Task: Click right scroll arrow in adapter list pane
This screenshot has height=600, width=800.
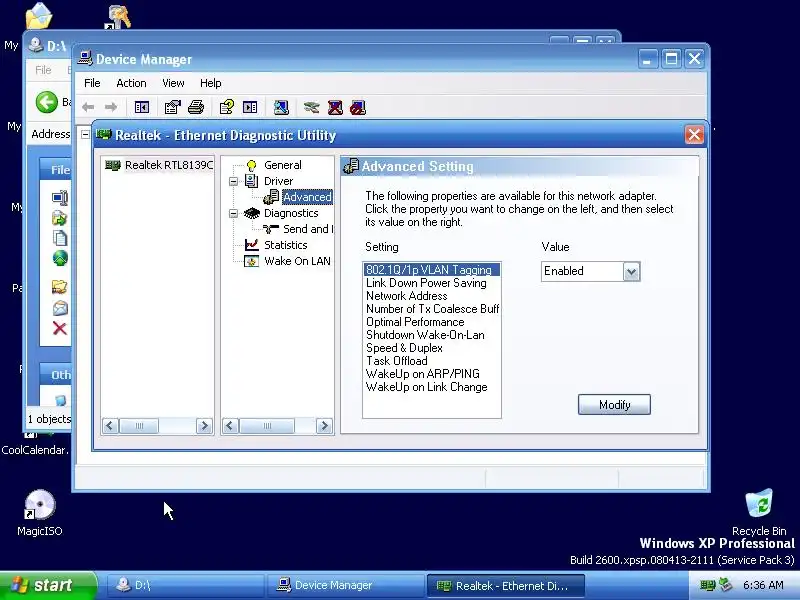Action: tap(204, 426)
